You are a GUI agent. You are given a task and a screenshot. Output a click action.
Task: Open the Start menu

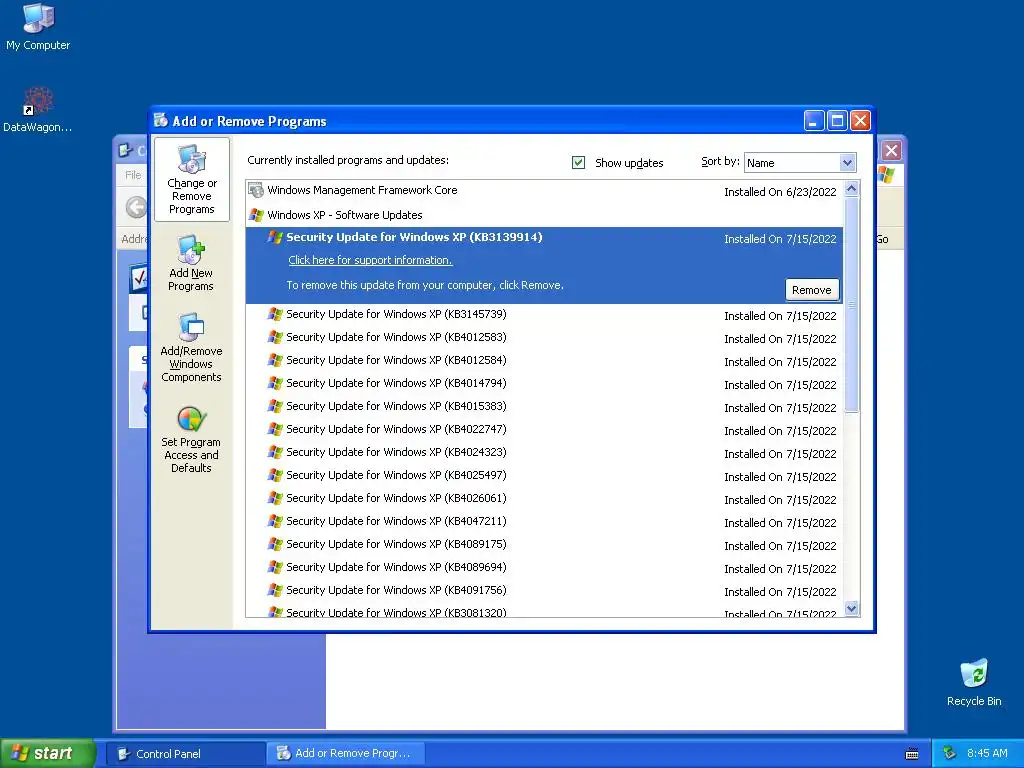coord(48,753)
